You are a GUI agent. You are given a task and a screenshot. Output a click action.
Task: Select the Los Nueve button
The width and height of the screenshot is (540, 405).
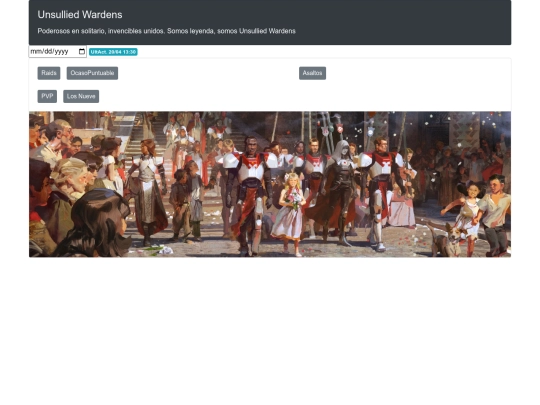[81, 96]
